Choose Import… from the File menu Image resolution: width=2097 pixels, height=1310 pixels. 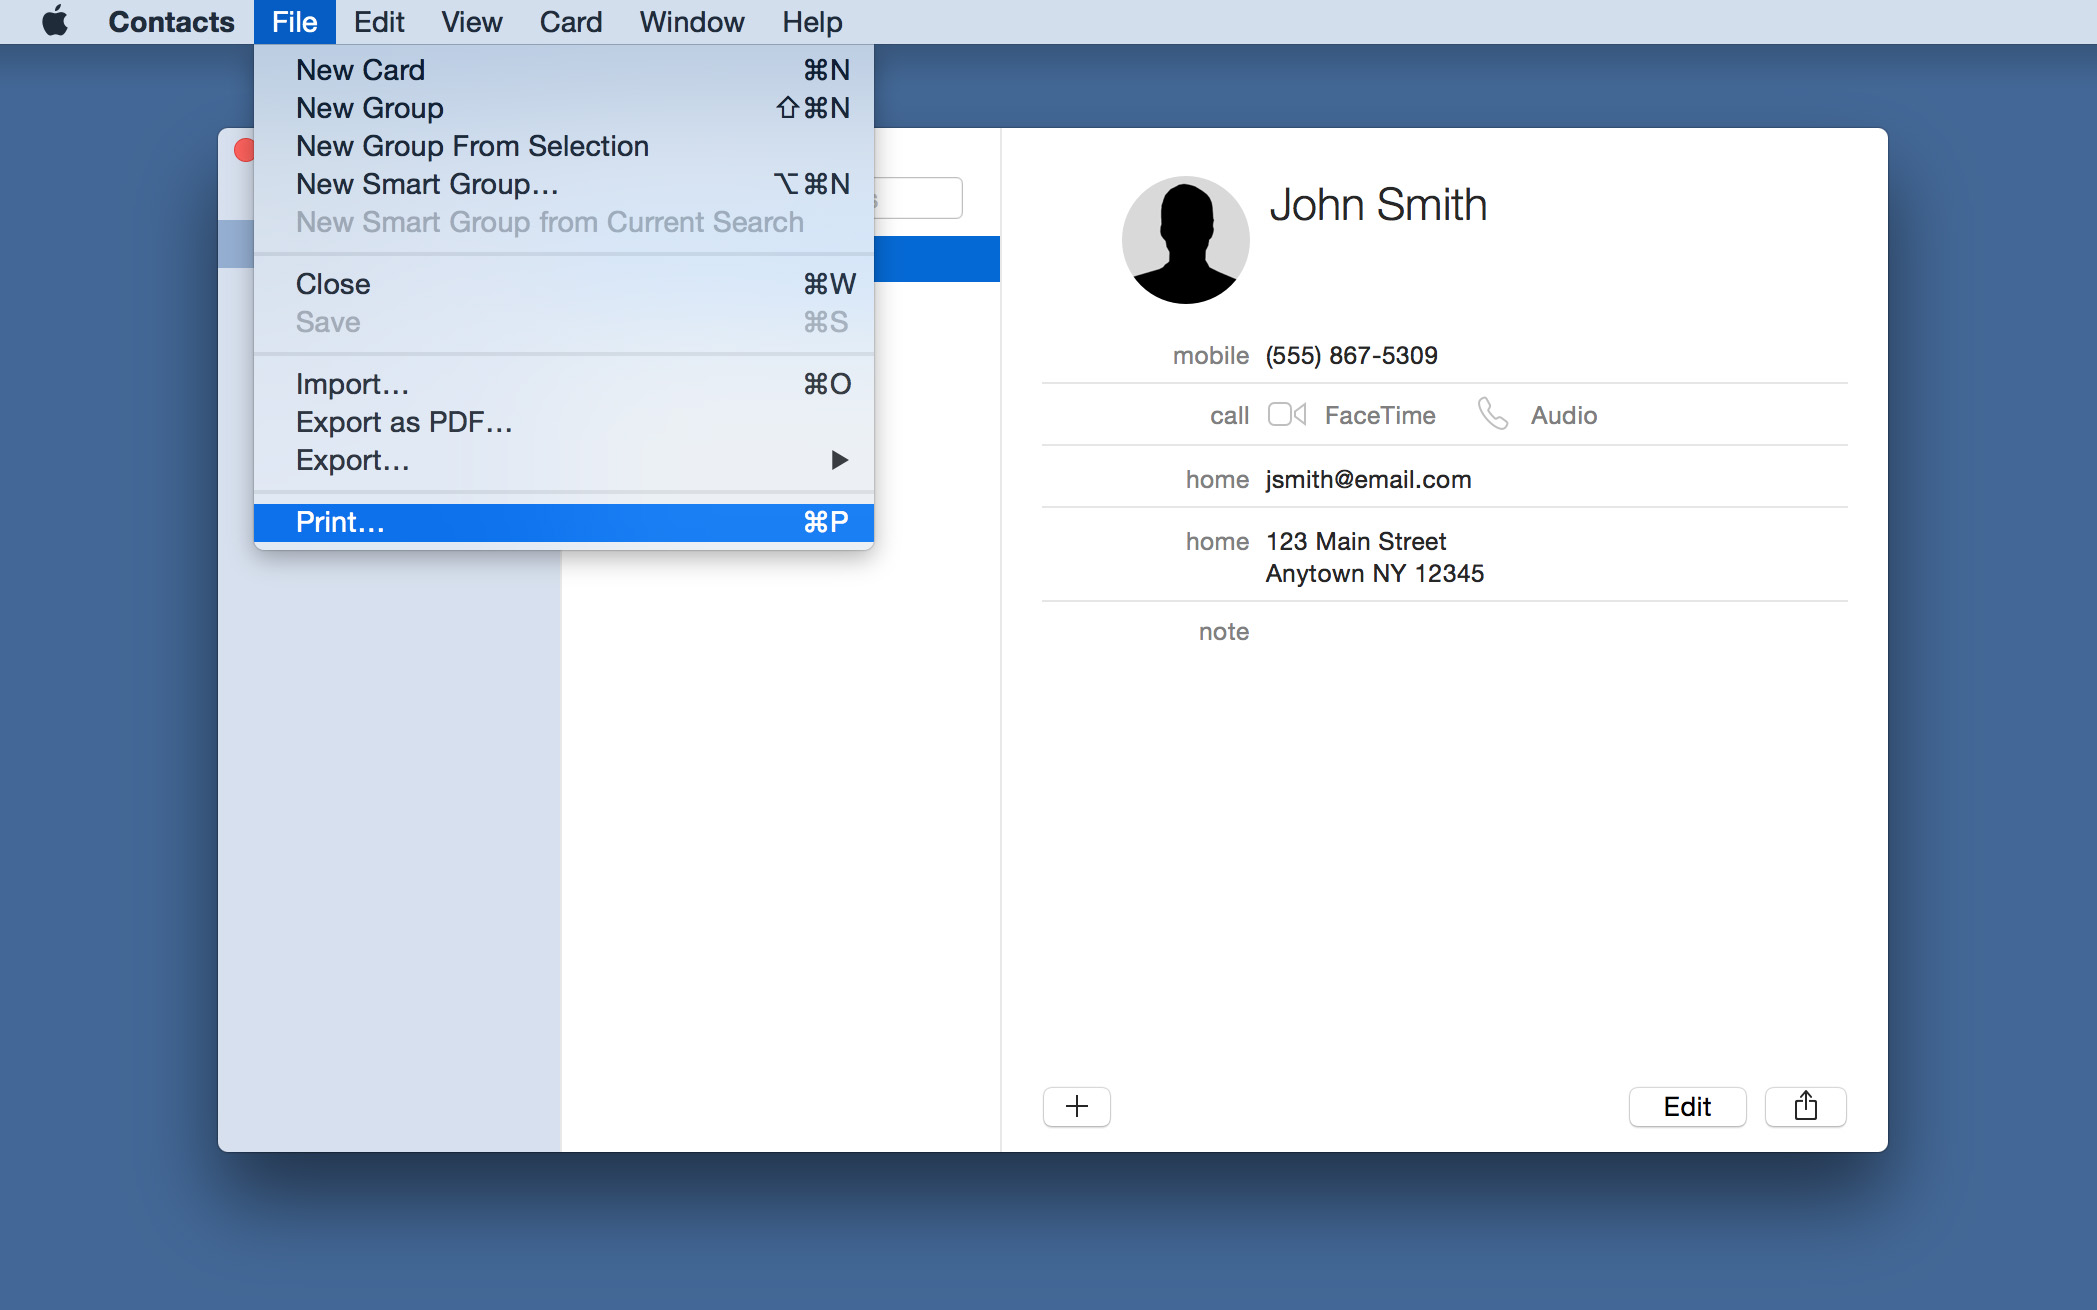point(564,384)
